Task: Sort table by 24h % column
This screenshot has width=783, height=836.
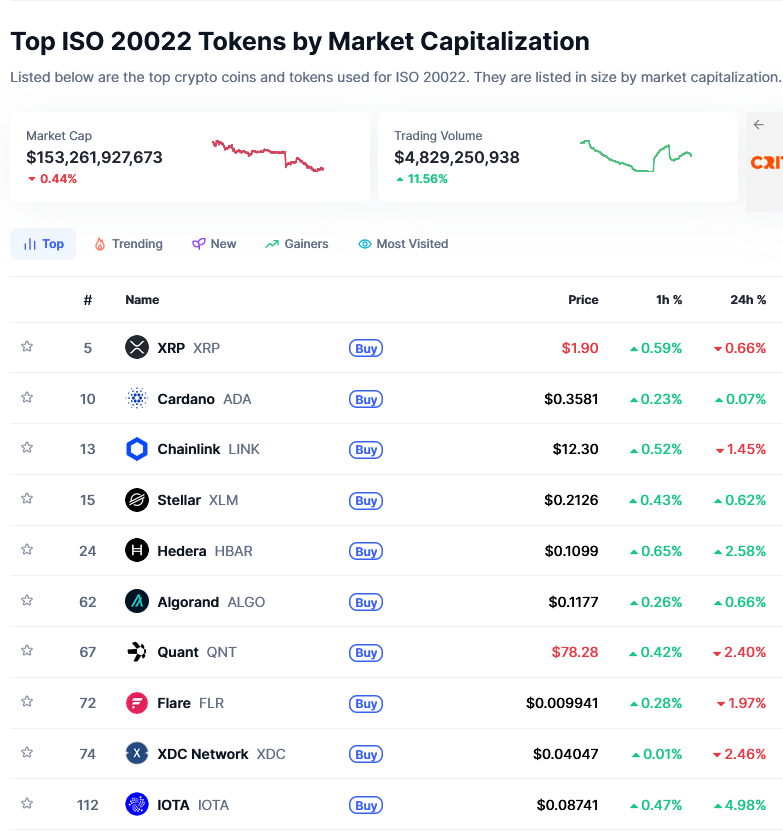Action: pyautogui.click(x=748, y=300)
